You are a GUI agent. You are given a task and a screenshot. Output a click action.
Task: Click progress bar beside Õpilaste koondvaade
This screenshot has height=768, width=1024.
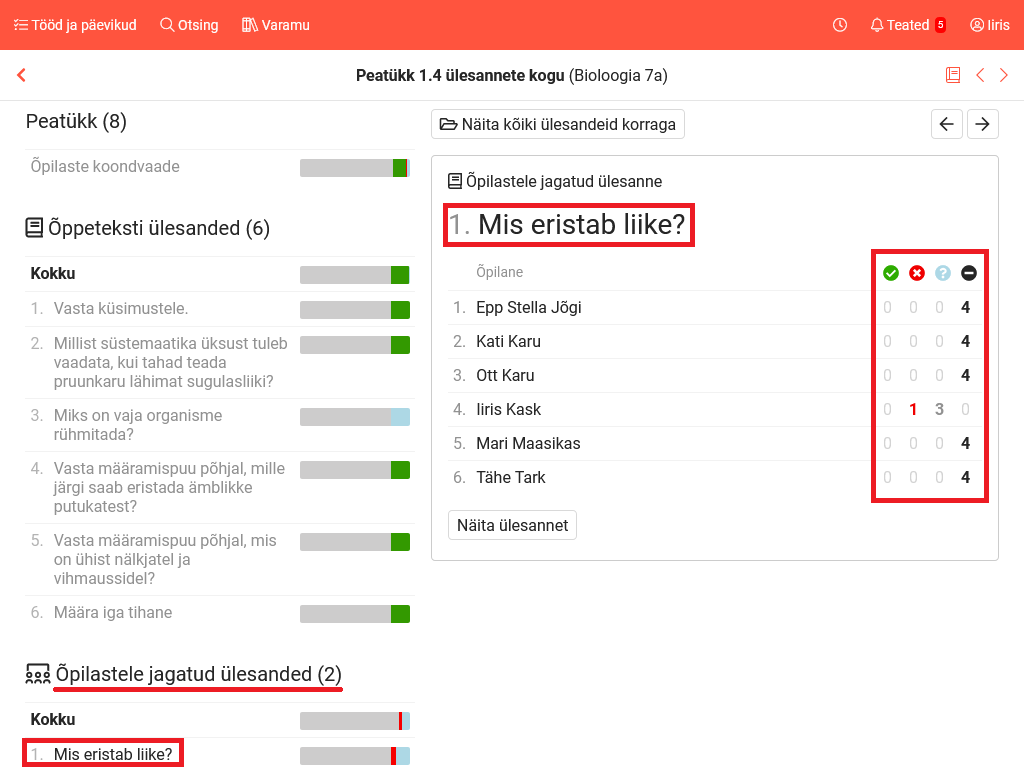[354, 168]
